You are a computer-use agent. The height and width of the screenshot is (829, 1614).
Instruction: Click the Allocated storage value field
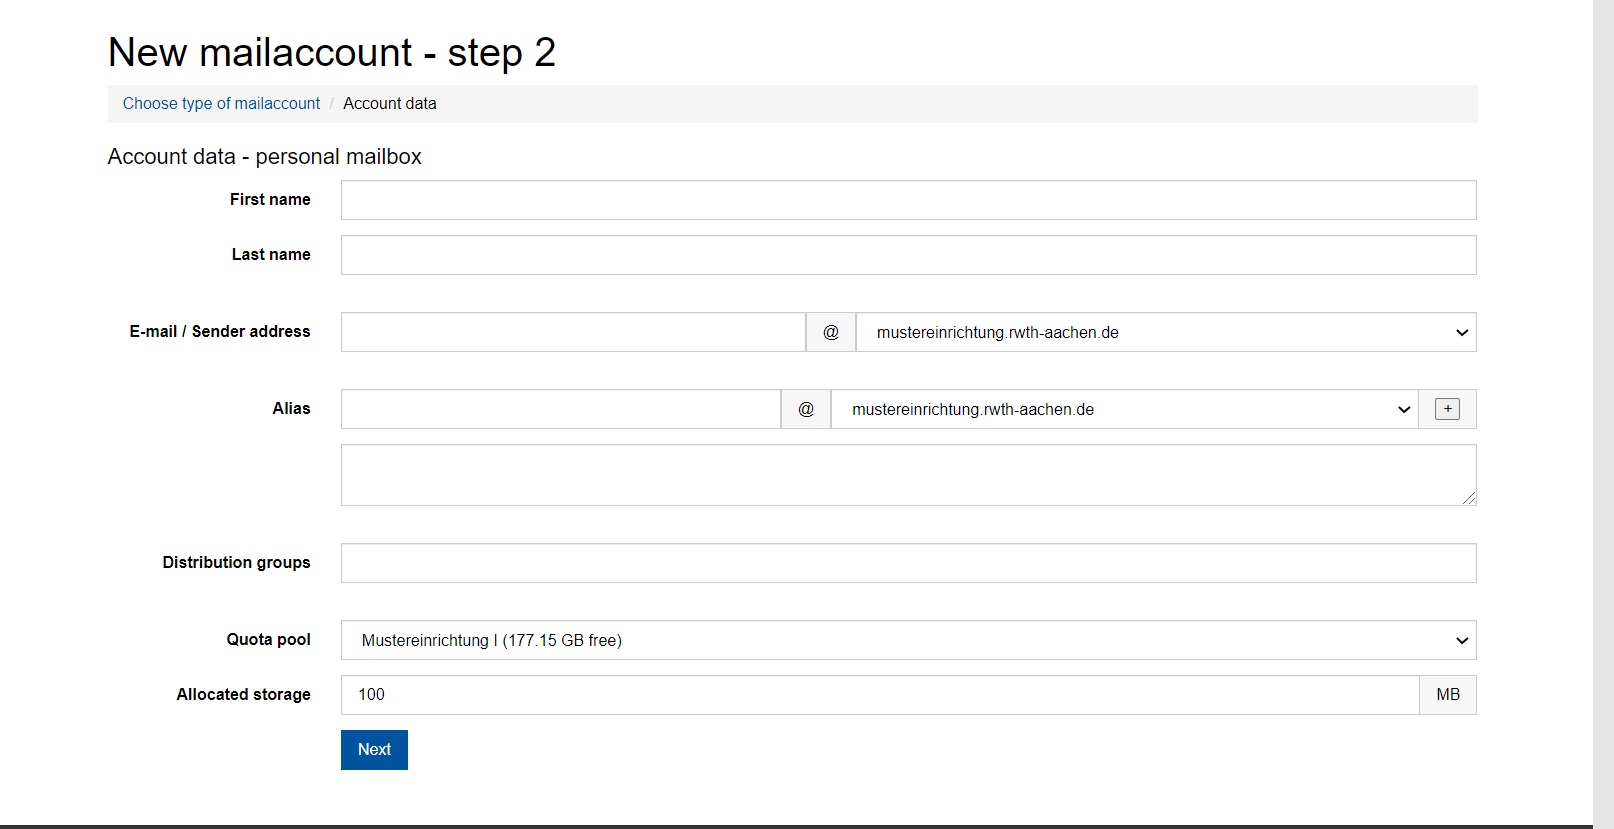(x=879, y=695)
